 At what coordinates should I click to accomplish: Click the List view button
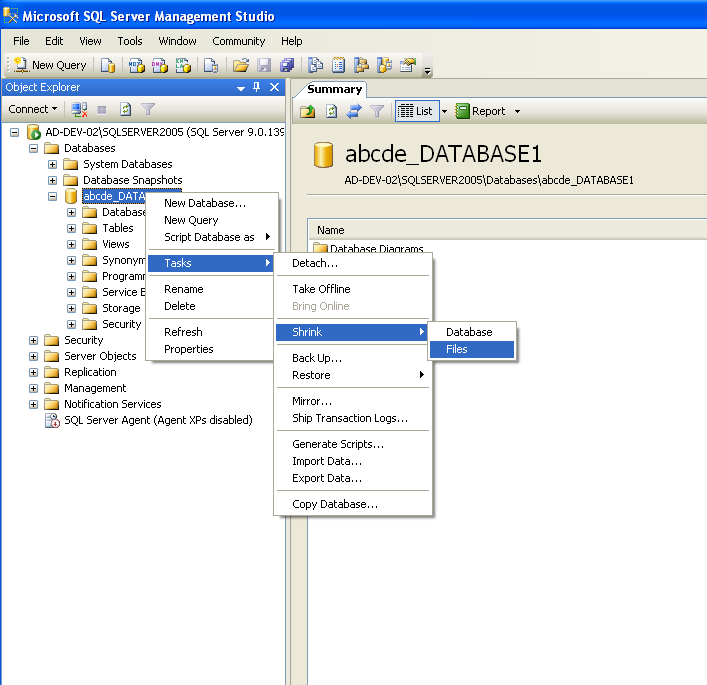coord(415,111)
